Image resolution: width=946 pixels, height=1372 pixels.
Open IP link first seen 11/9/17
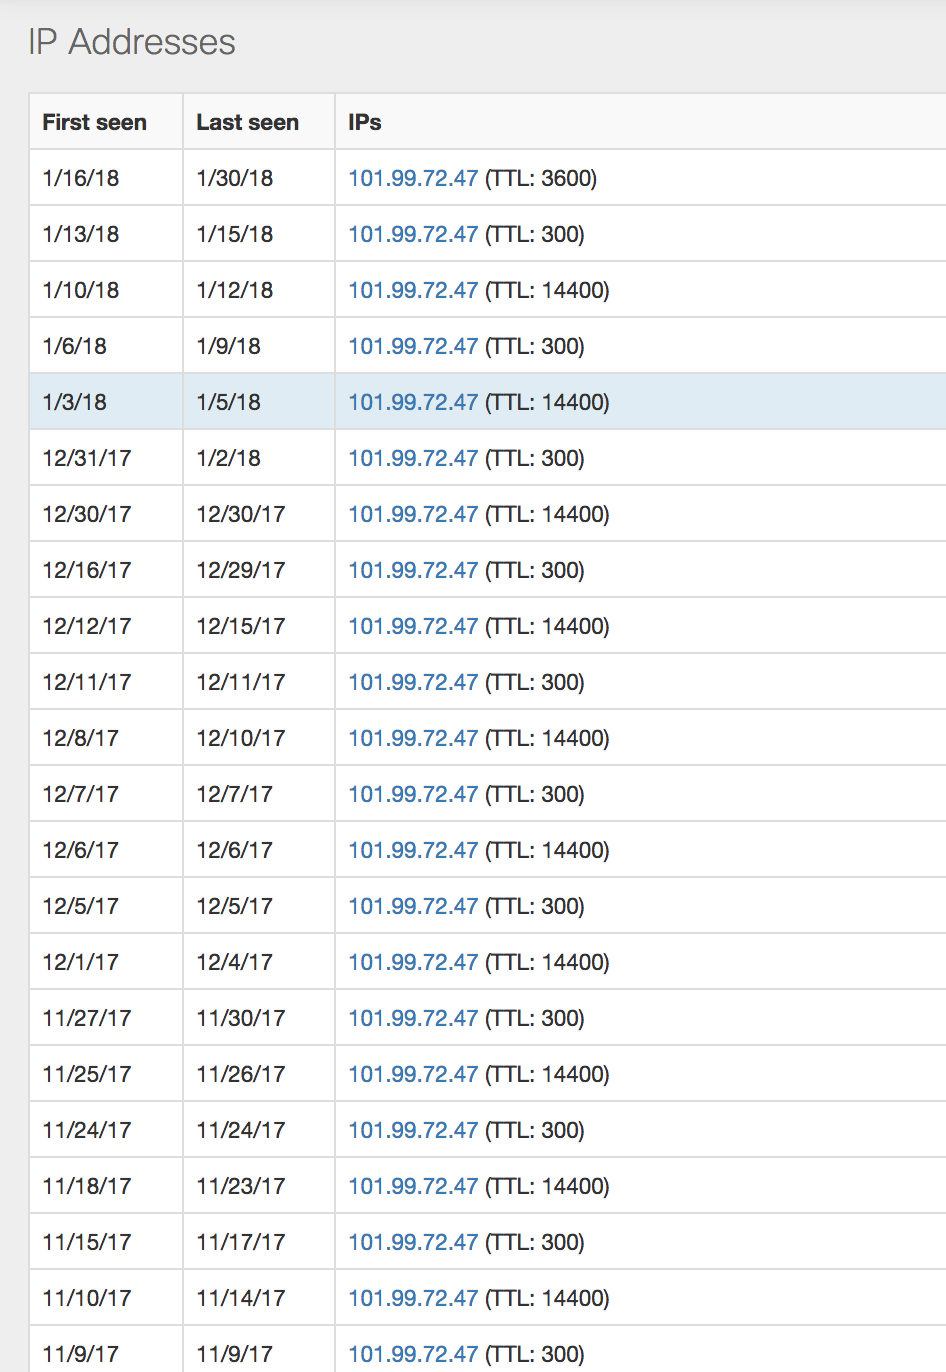pyautogui.click(x=413, y=1354)
